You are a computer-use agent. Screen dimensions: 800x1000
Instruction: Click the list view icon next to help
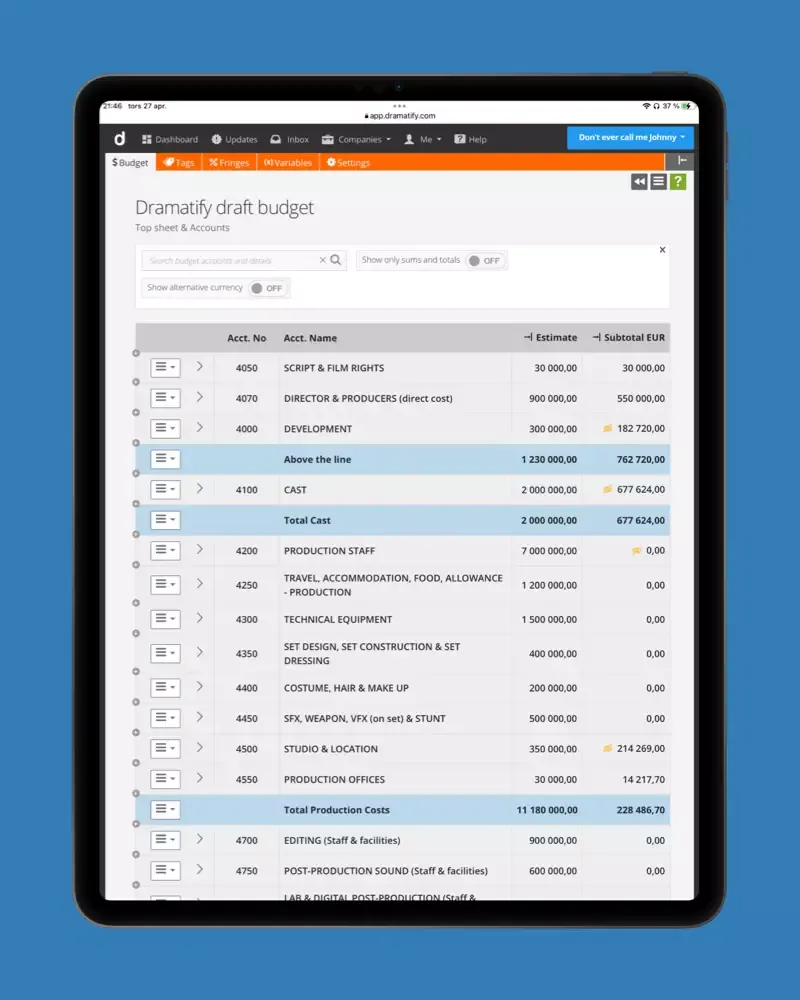[x=658, y=182]
